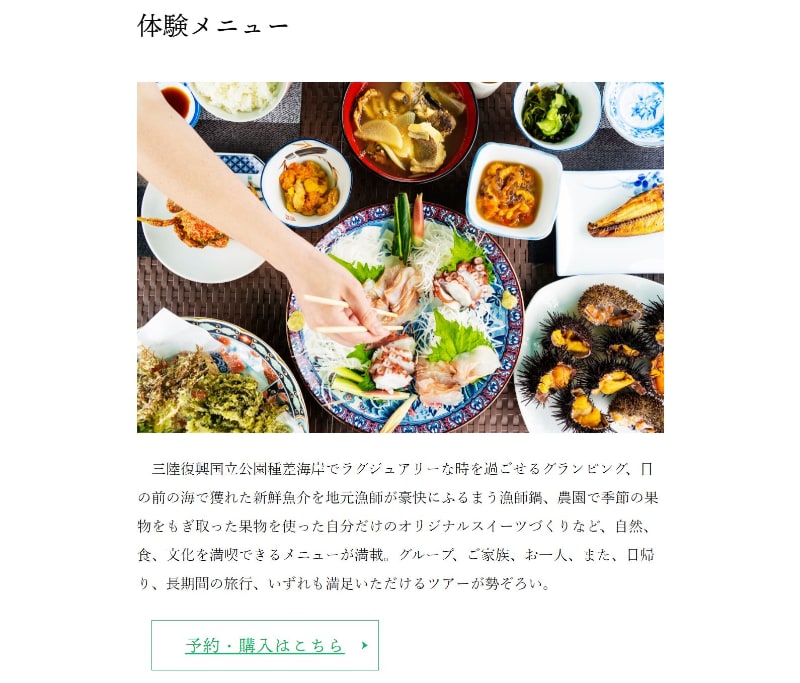Viewport: 800px width, 683px height.
Task: Click the empty blue floral dish
Action: click(x=634, y=113)
